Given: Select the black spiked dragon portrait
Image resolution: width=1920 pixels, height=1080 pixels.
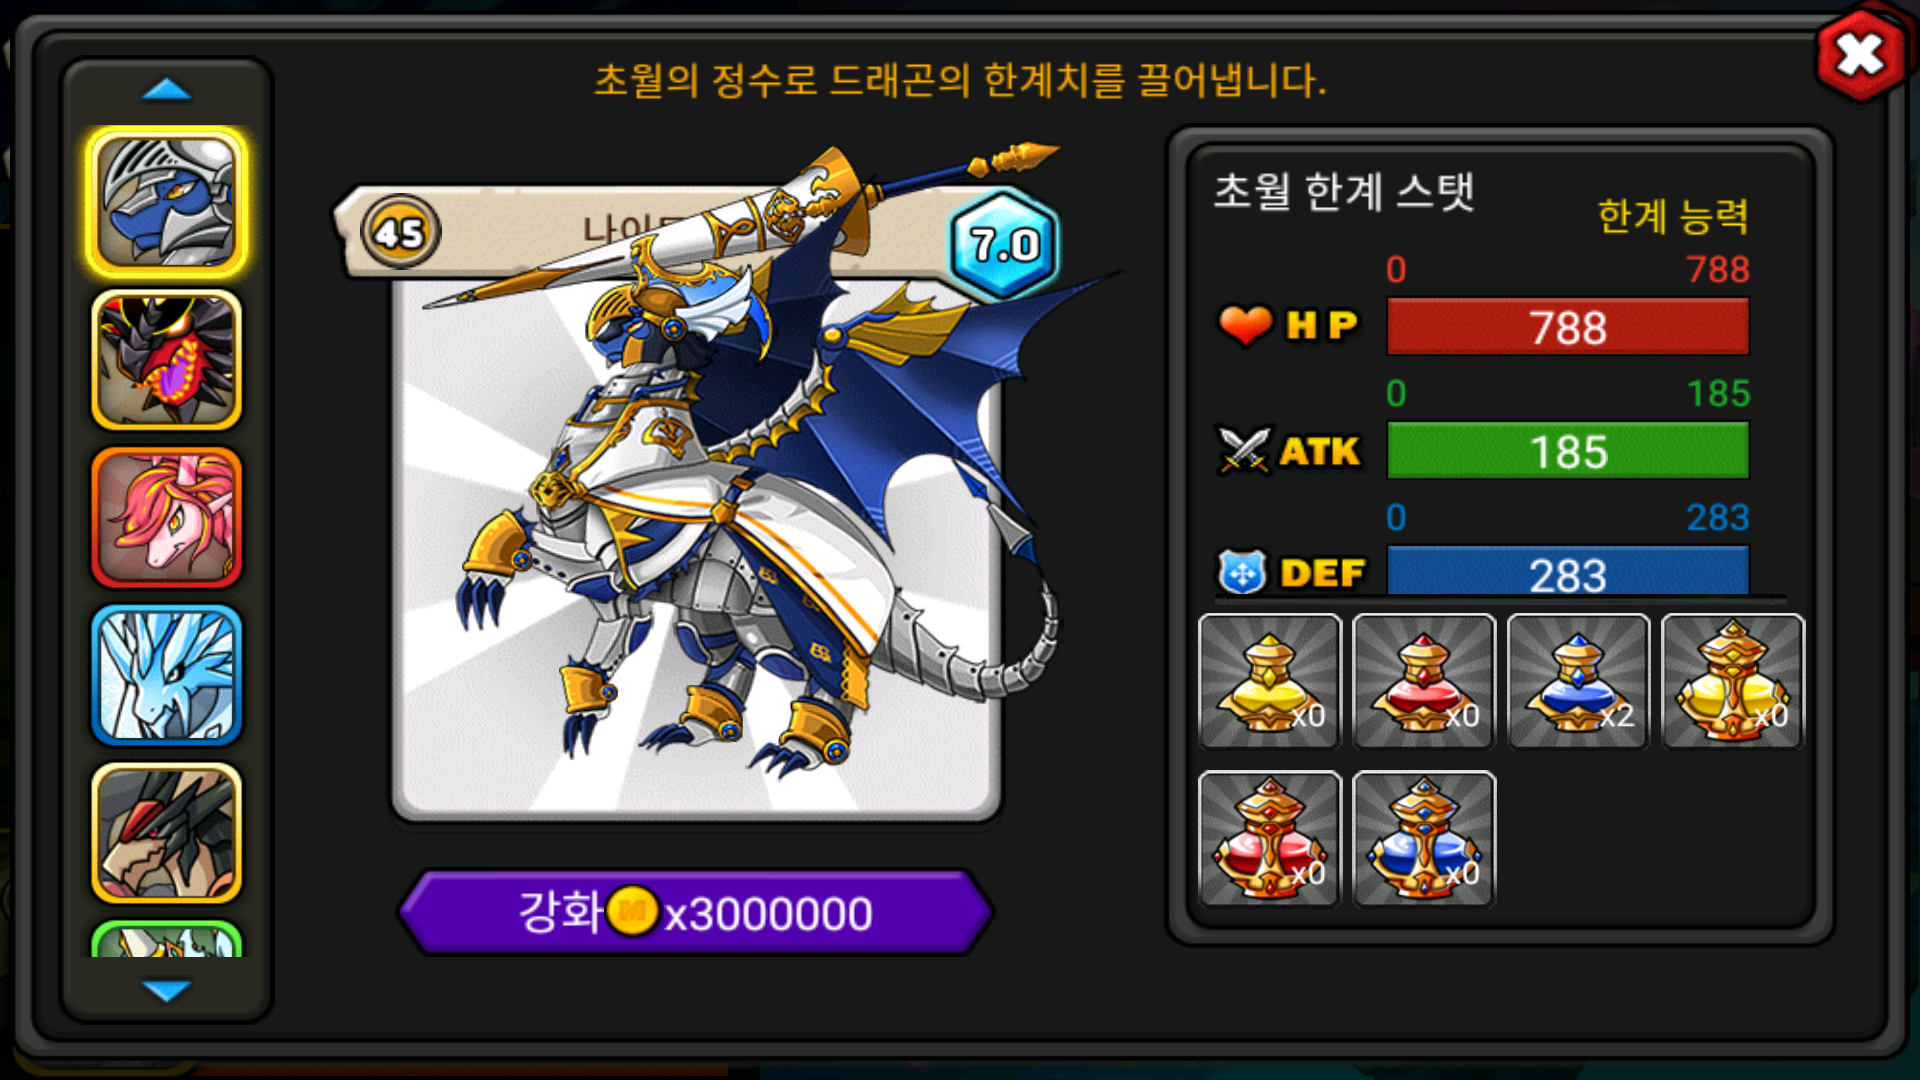Looking at the screenshot, I should (x=167, y=361).
